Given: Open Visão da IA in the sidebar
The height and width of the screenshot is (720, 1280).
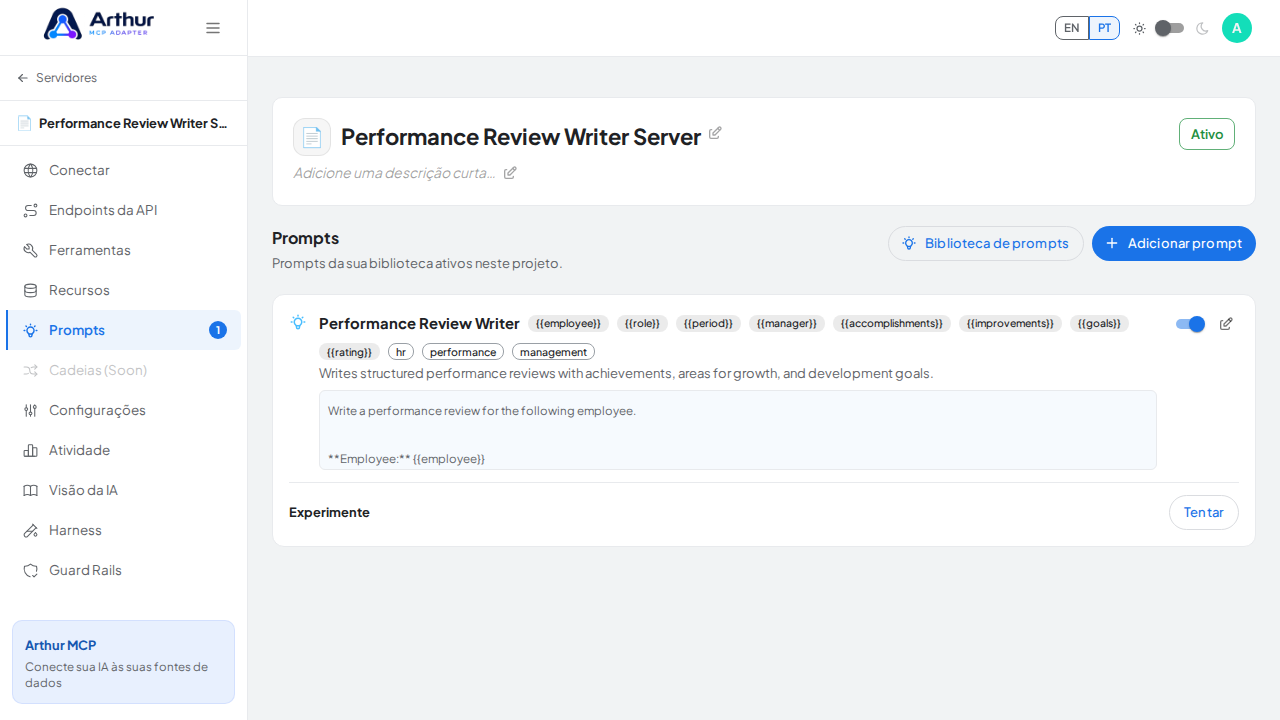Looking at the screenshot, I should click(x=123, y=490).
